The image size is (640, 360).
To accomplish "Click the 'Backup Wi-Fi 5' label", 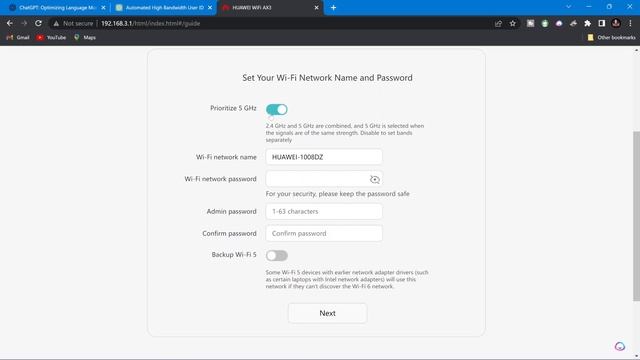I will point(234,255).
